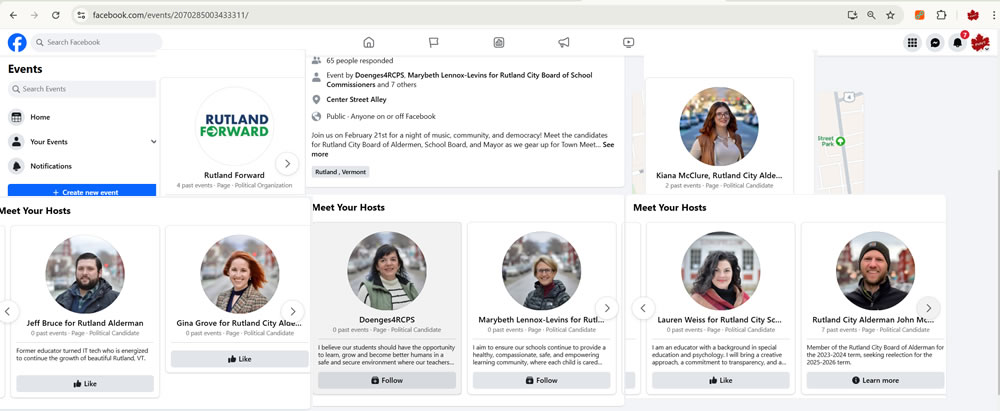Go to next host beside Gina Grove
Image resolution: width=1000 pixels, height=411 pixels.
(x=293, y=311)
